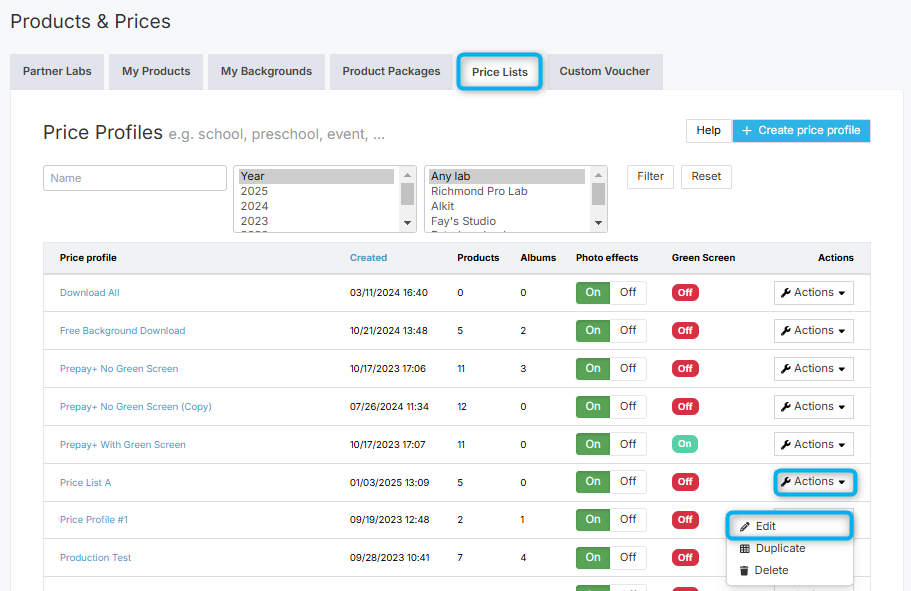
Task: Choose Fay's Studio in lab list
Action: click(x=507, y=221)
